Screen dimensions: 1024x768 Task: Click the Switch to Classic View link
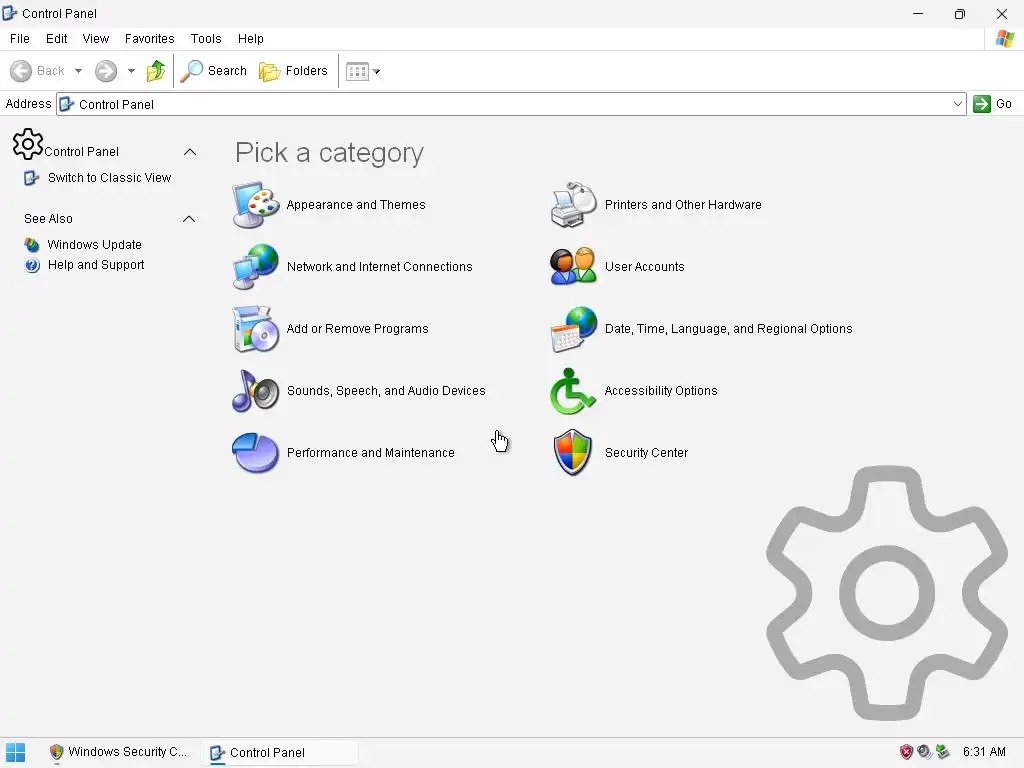pos(109,178)
